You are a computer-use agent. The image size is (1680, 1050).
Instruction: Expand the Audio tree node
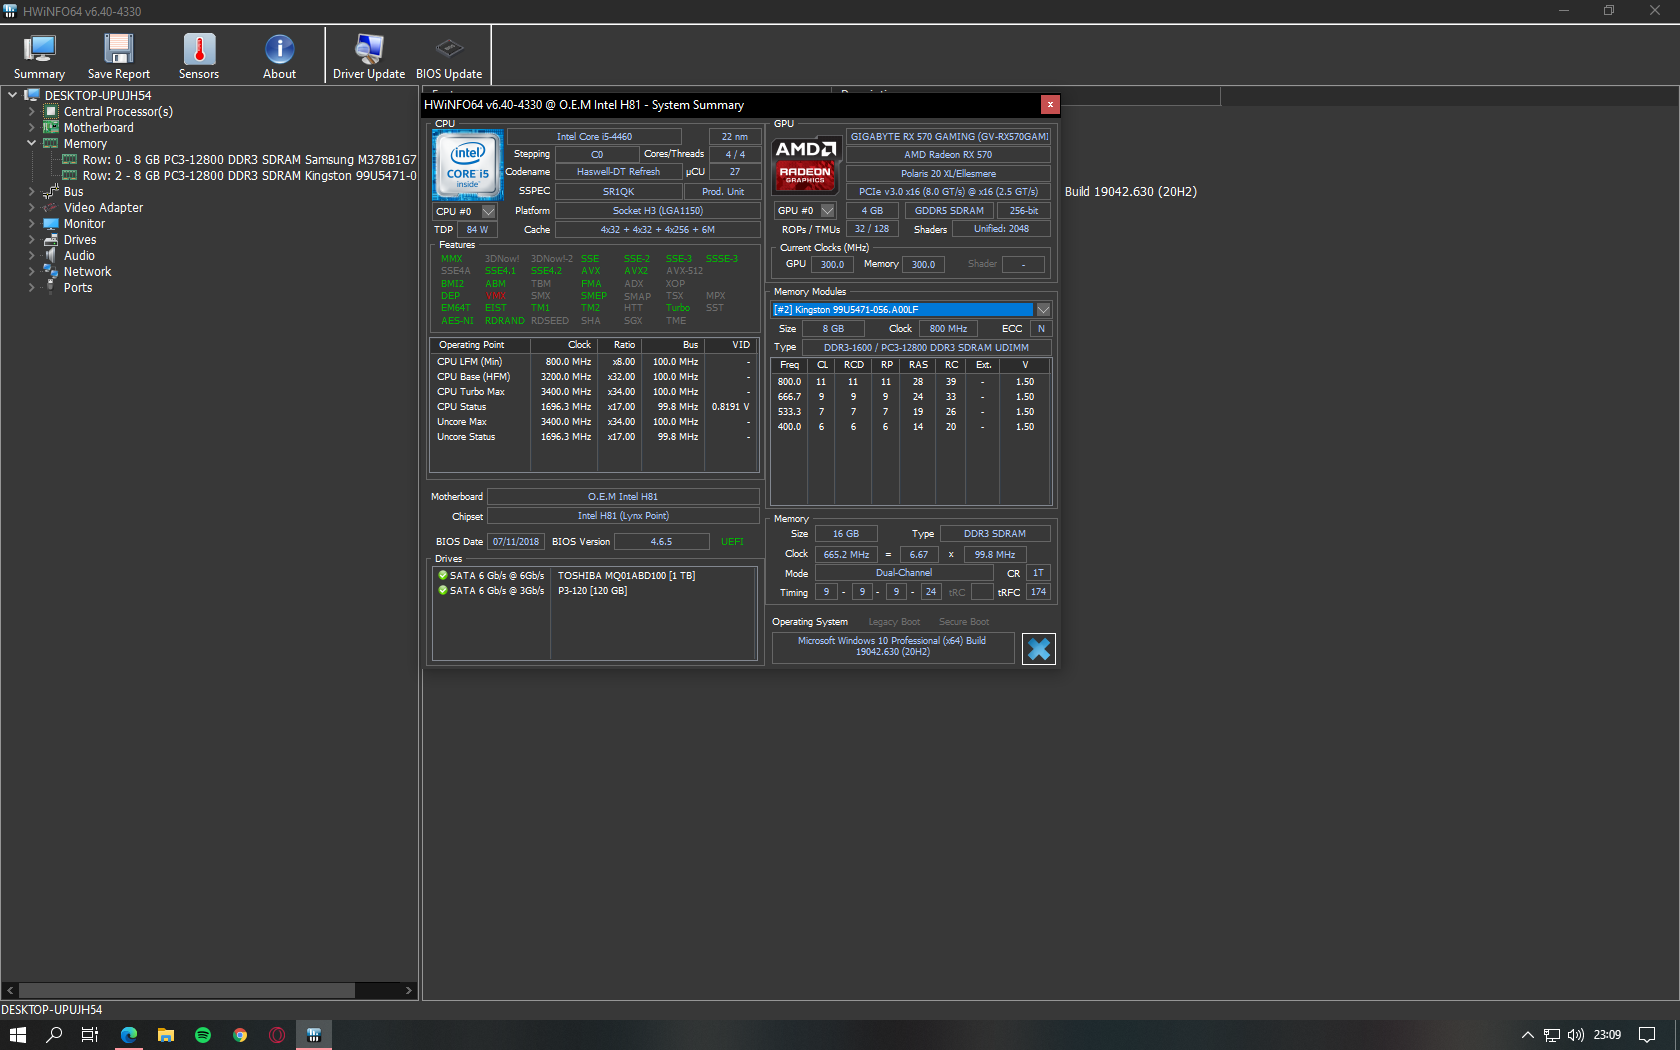coord(32,256)
